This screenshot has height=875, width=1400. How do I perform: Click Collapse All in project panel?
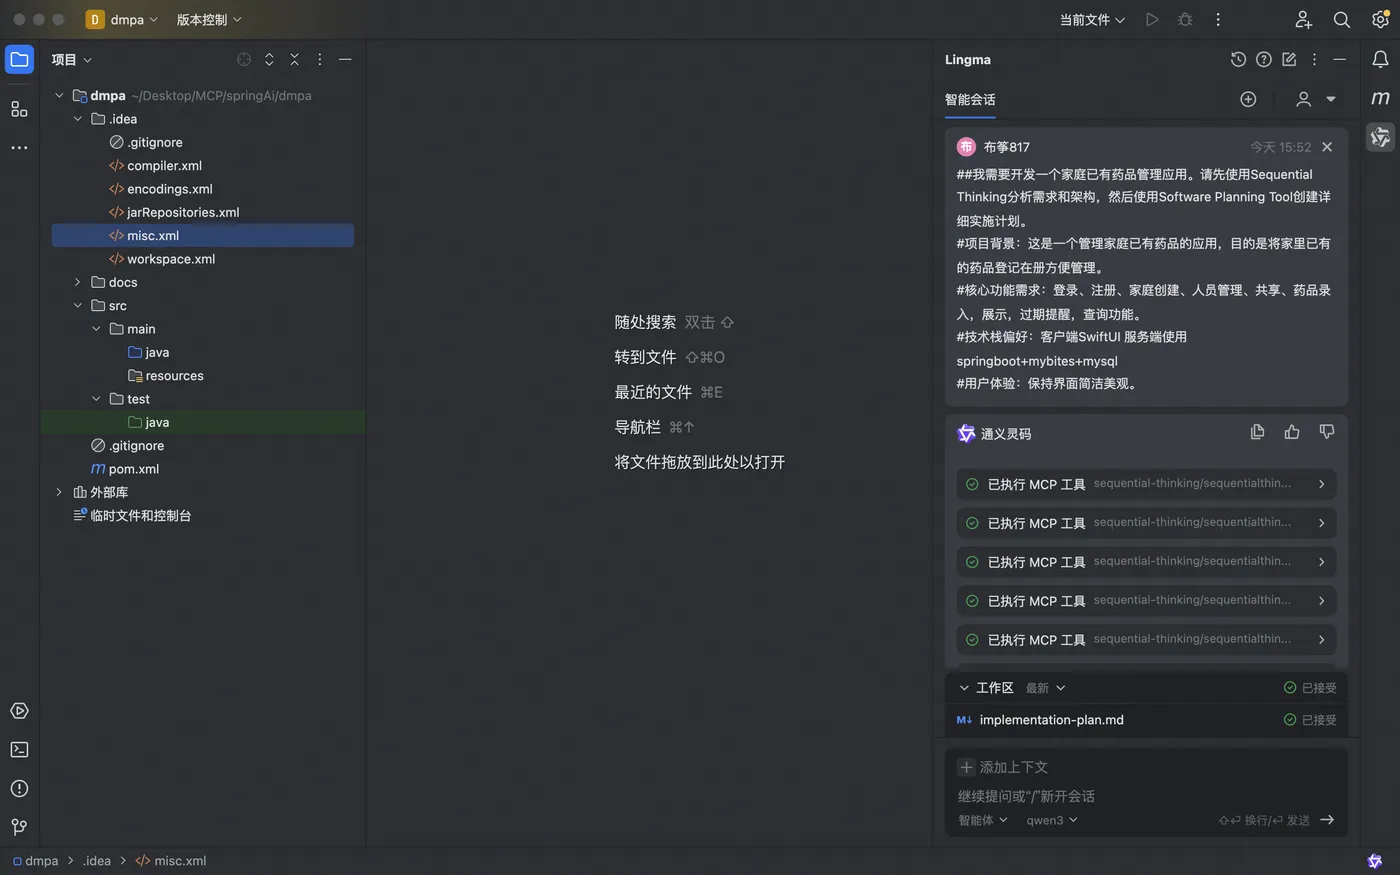(294, 60)
